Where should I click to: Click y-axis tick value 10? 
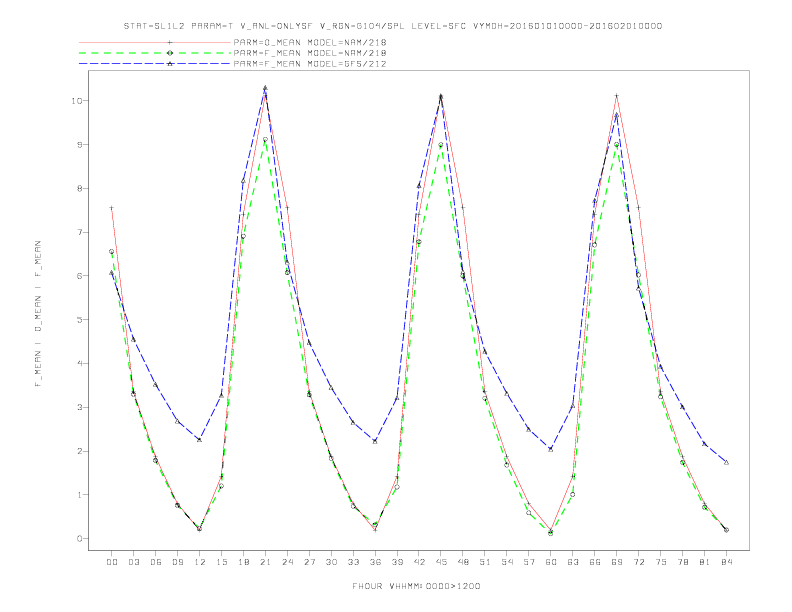[76, 100]
